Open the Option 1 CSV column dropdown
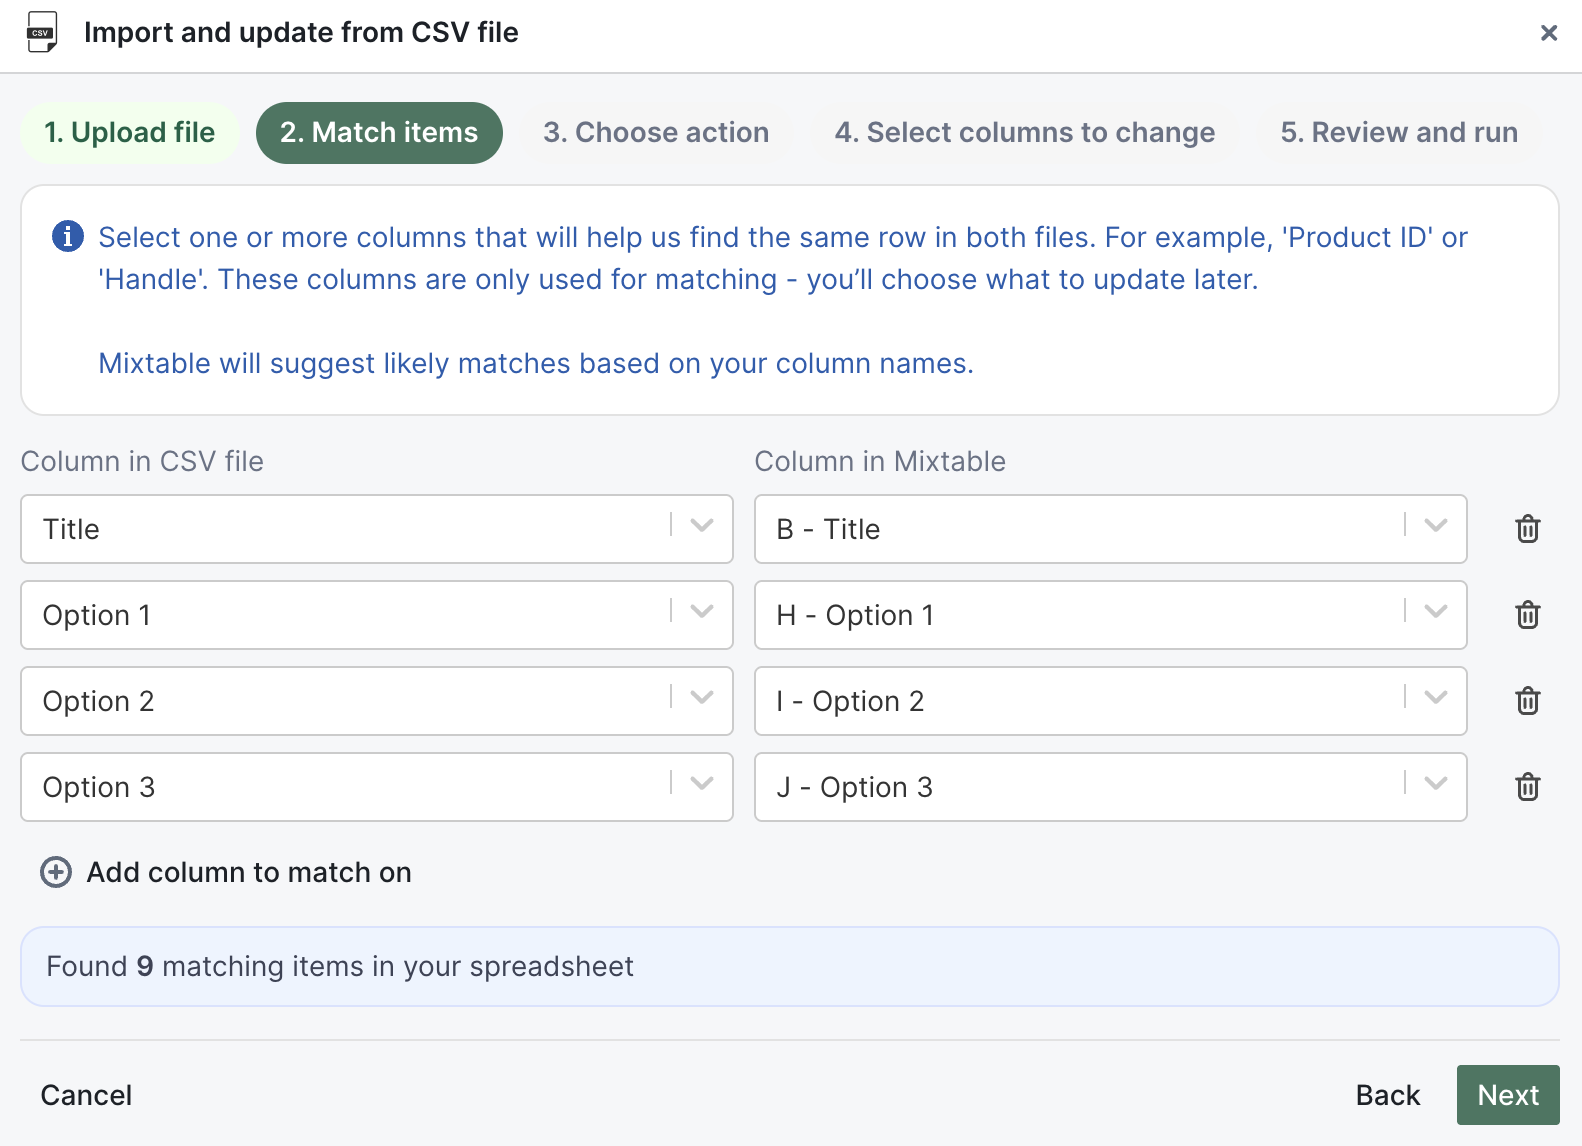The height and width of the screenshot is (1146, 1582). (x=700, y=615)
